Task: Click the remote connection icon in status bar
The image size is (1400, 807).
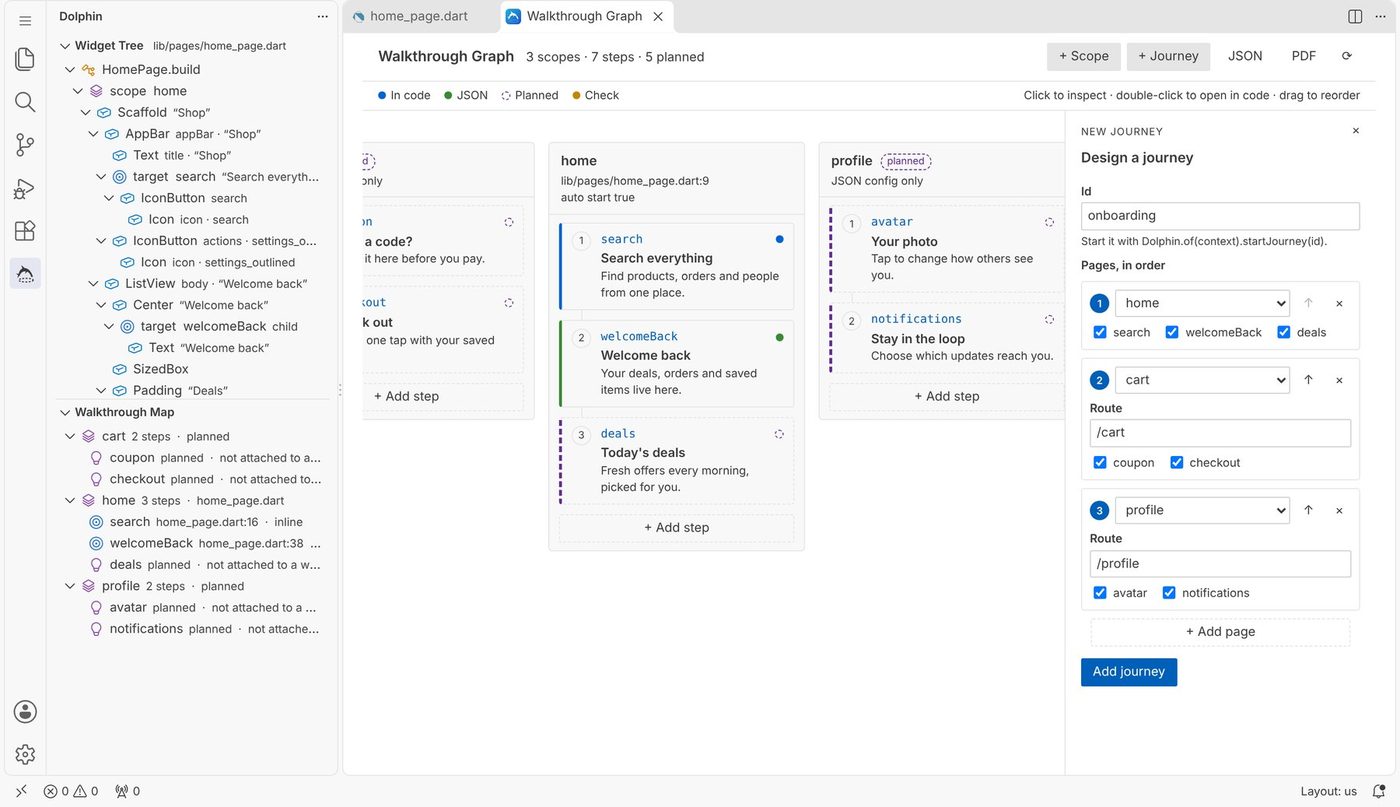Action: pyautogui.click(x=21, y=791)
